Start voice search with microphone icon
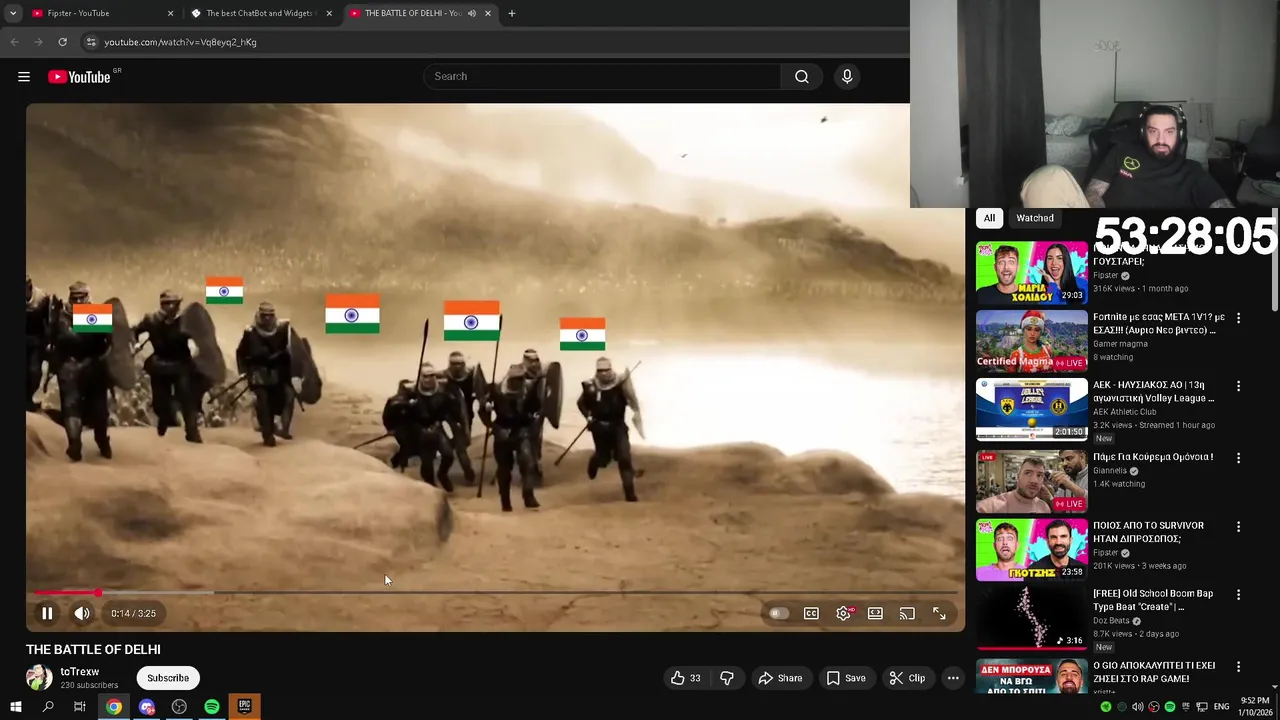 847,77
